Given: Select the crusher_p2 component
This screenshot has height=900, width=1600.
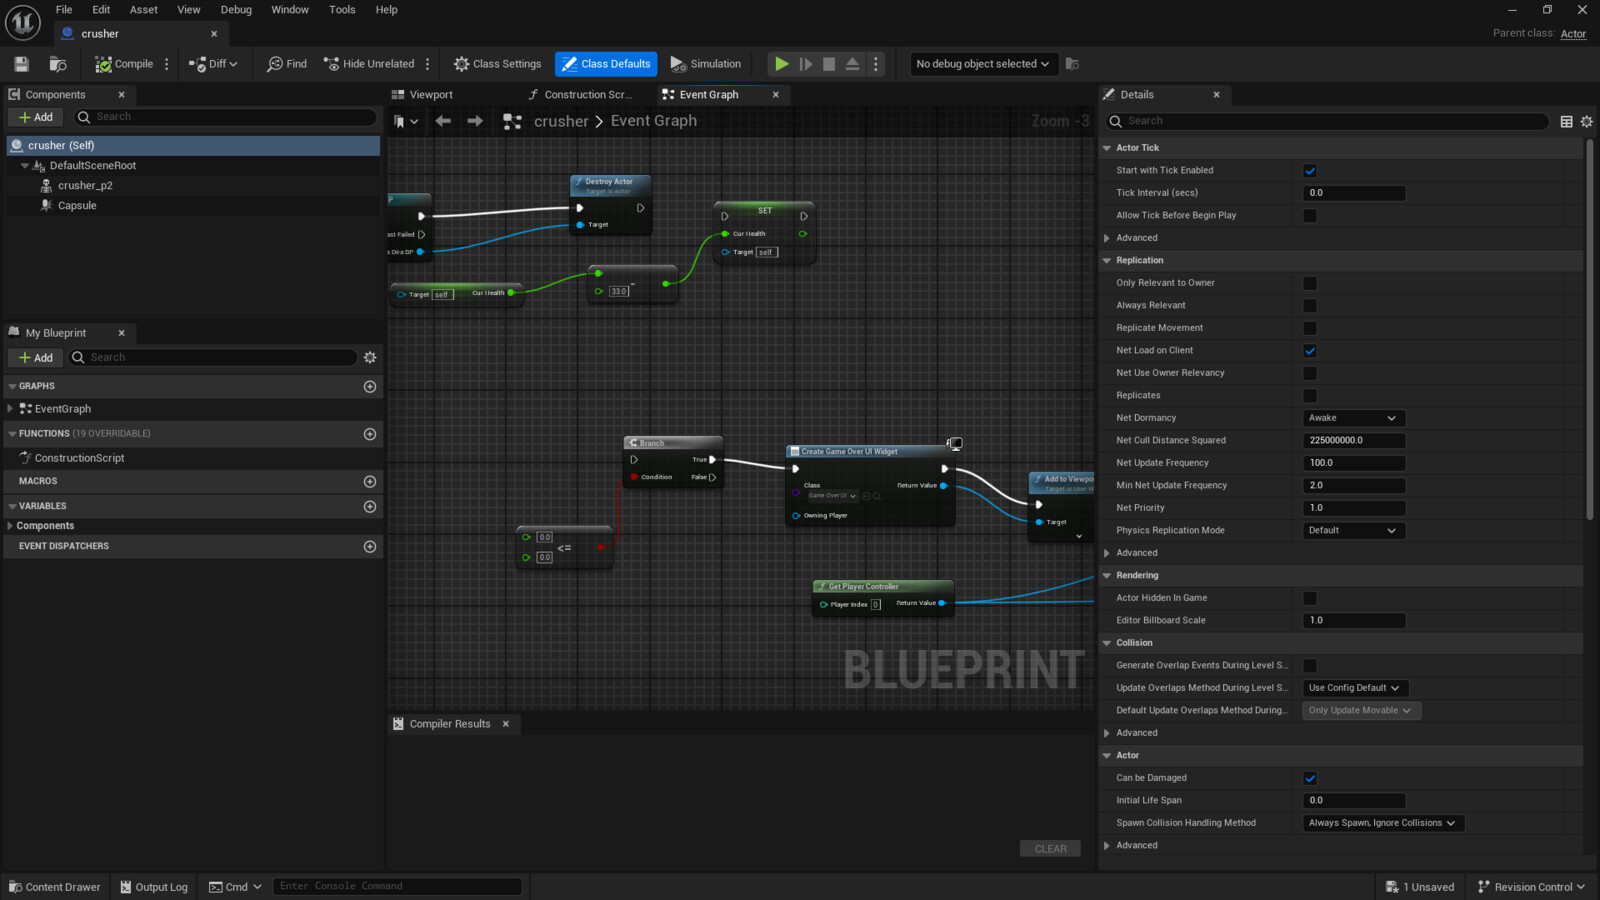Looking at the screenshot, I should [x=85, y=186].
